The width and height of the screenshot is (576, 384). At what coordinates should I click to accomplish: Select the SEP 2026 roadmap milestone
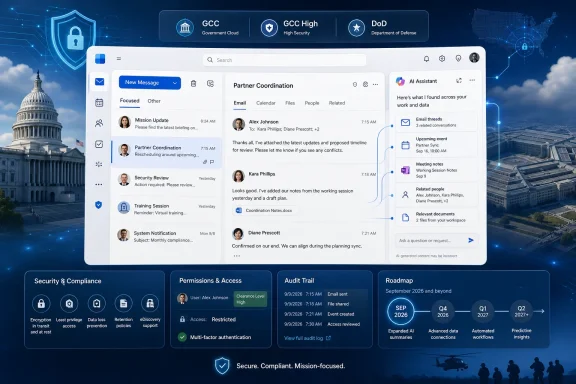click(401, 311)
